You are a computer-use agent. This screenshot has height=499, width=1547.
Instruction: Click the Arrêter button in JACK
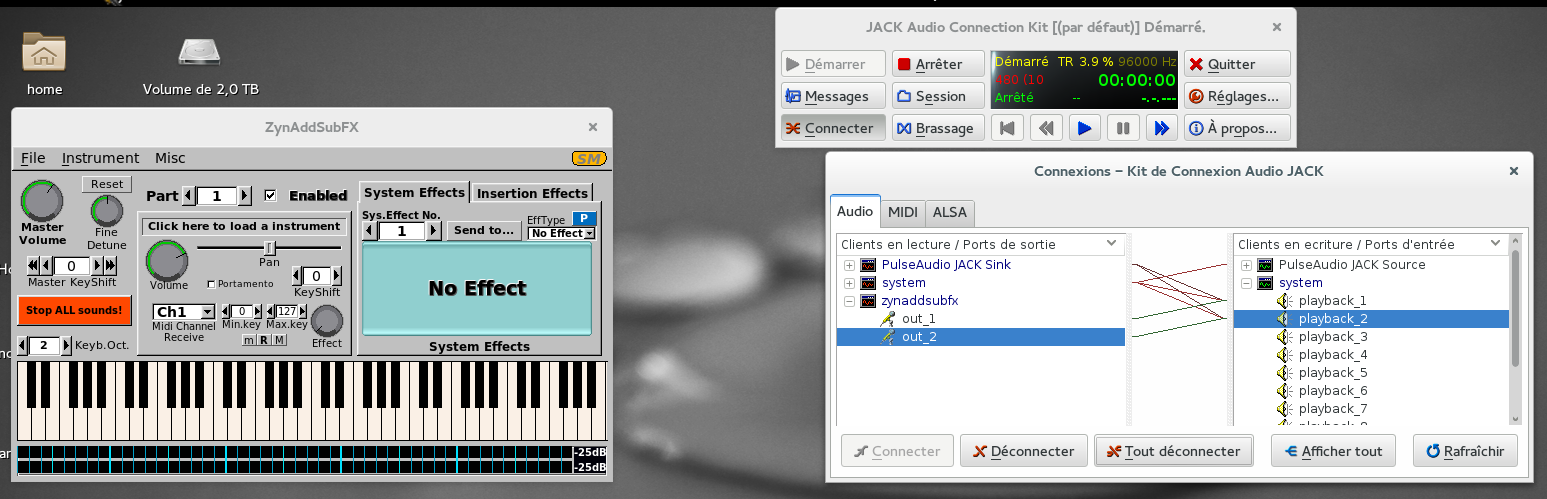[x=938, y=64]
